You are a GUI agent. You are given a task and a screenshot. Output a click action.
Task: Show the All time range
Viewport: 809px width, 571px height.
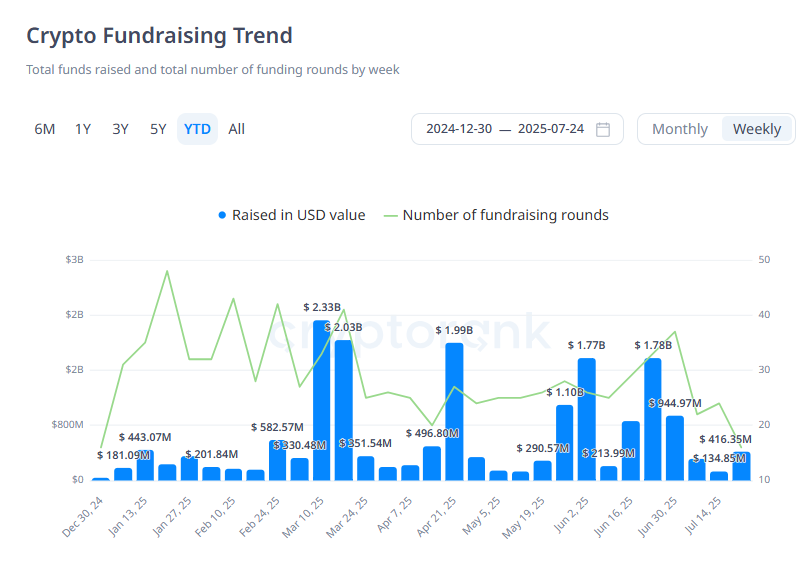[x=236, y=129]
